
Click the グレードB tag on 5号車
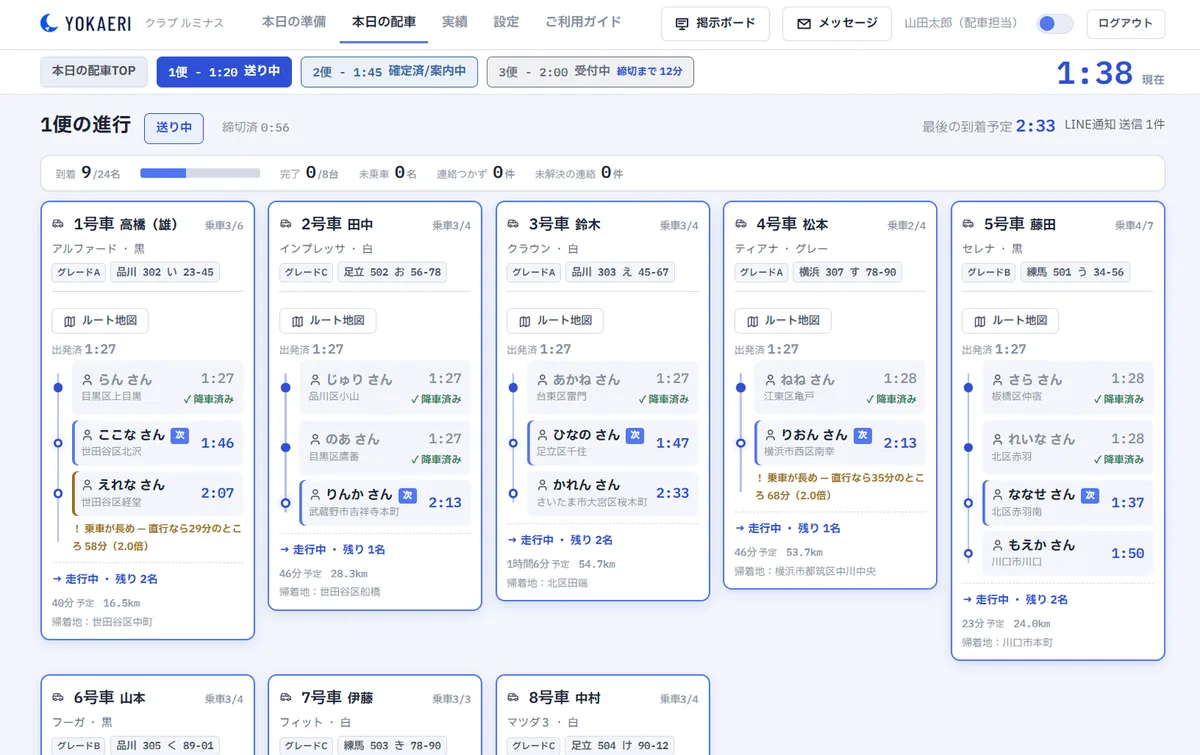(x=990, y=272)
